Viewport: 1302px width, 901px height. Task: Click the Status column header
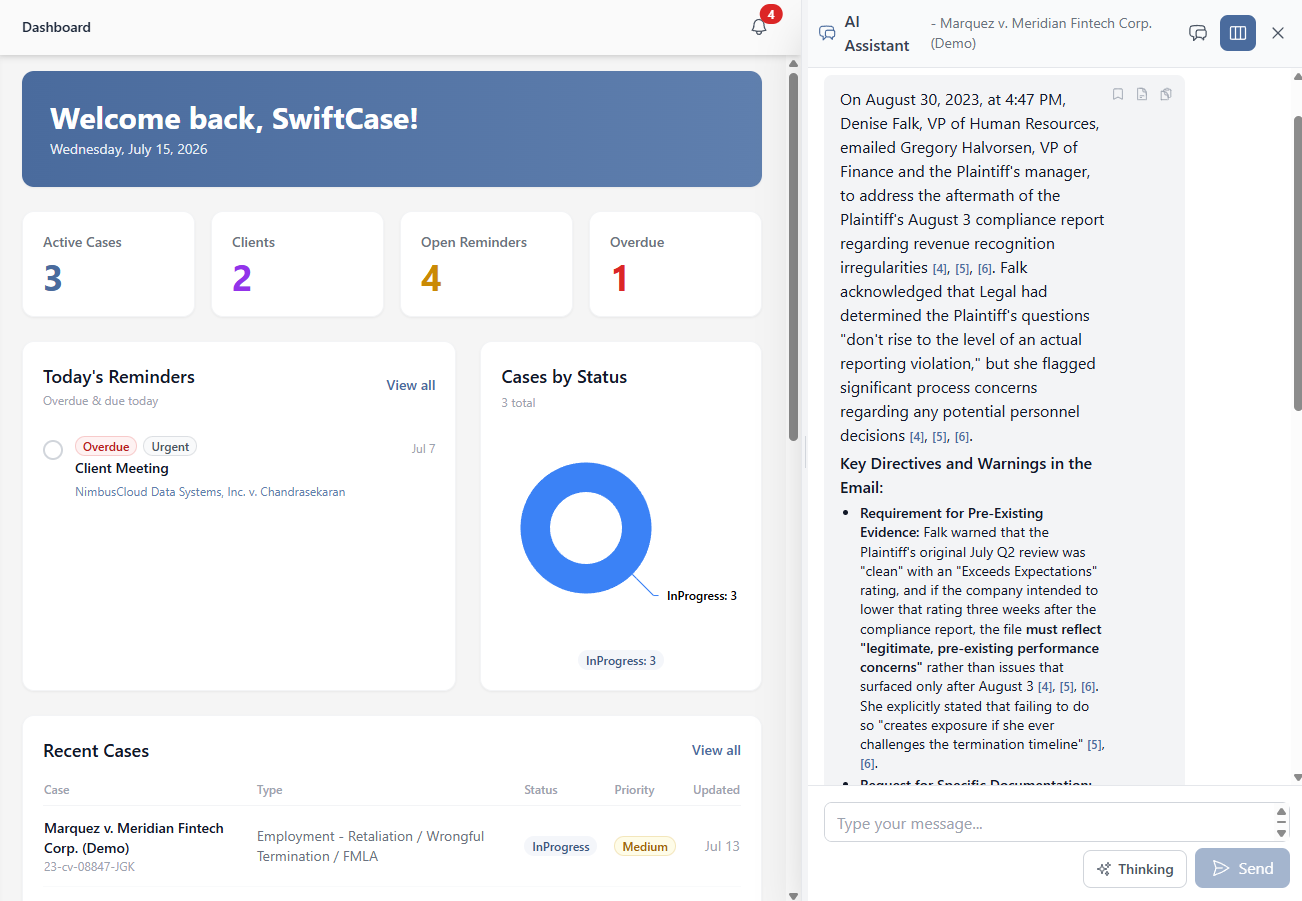coord(541,790)
